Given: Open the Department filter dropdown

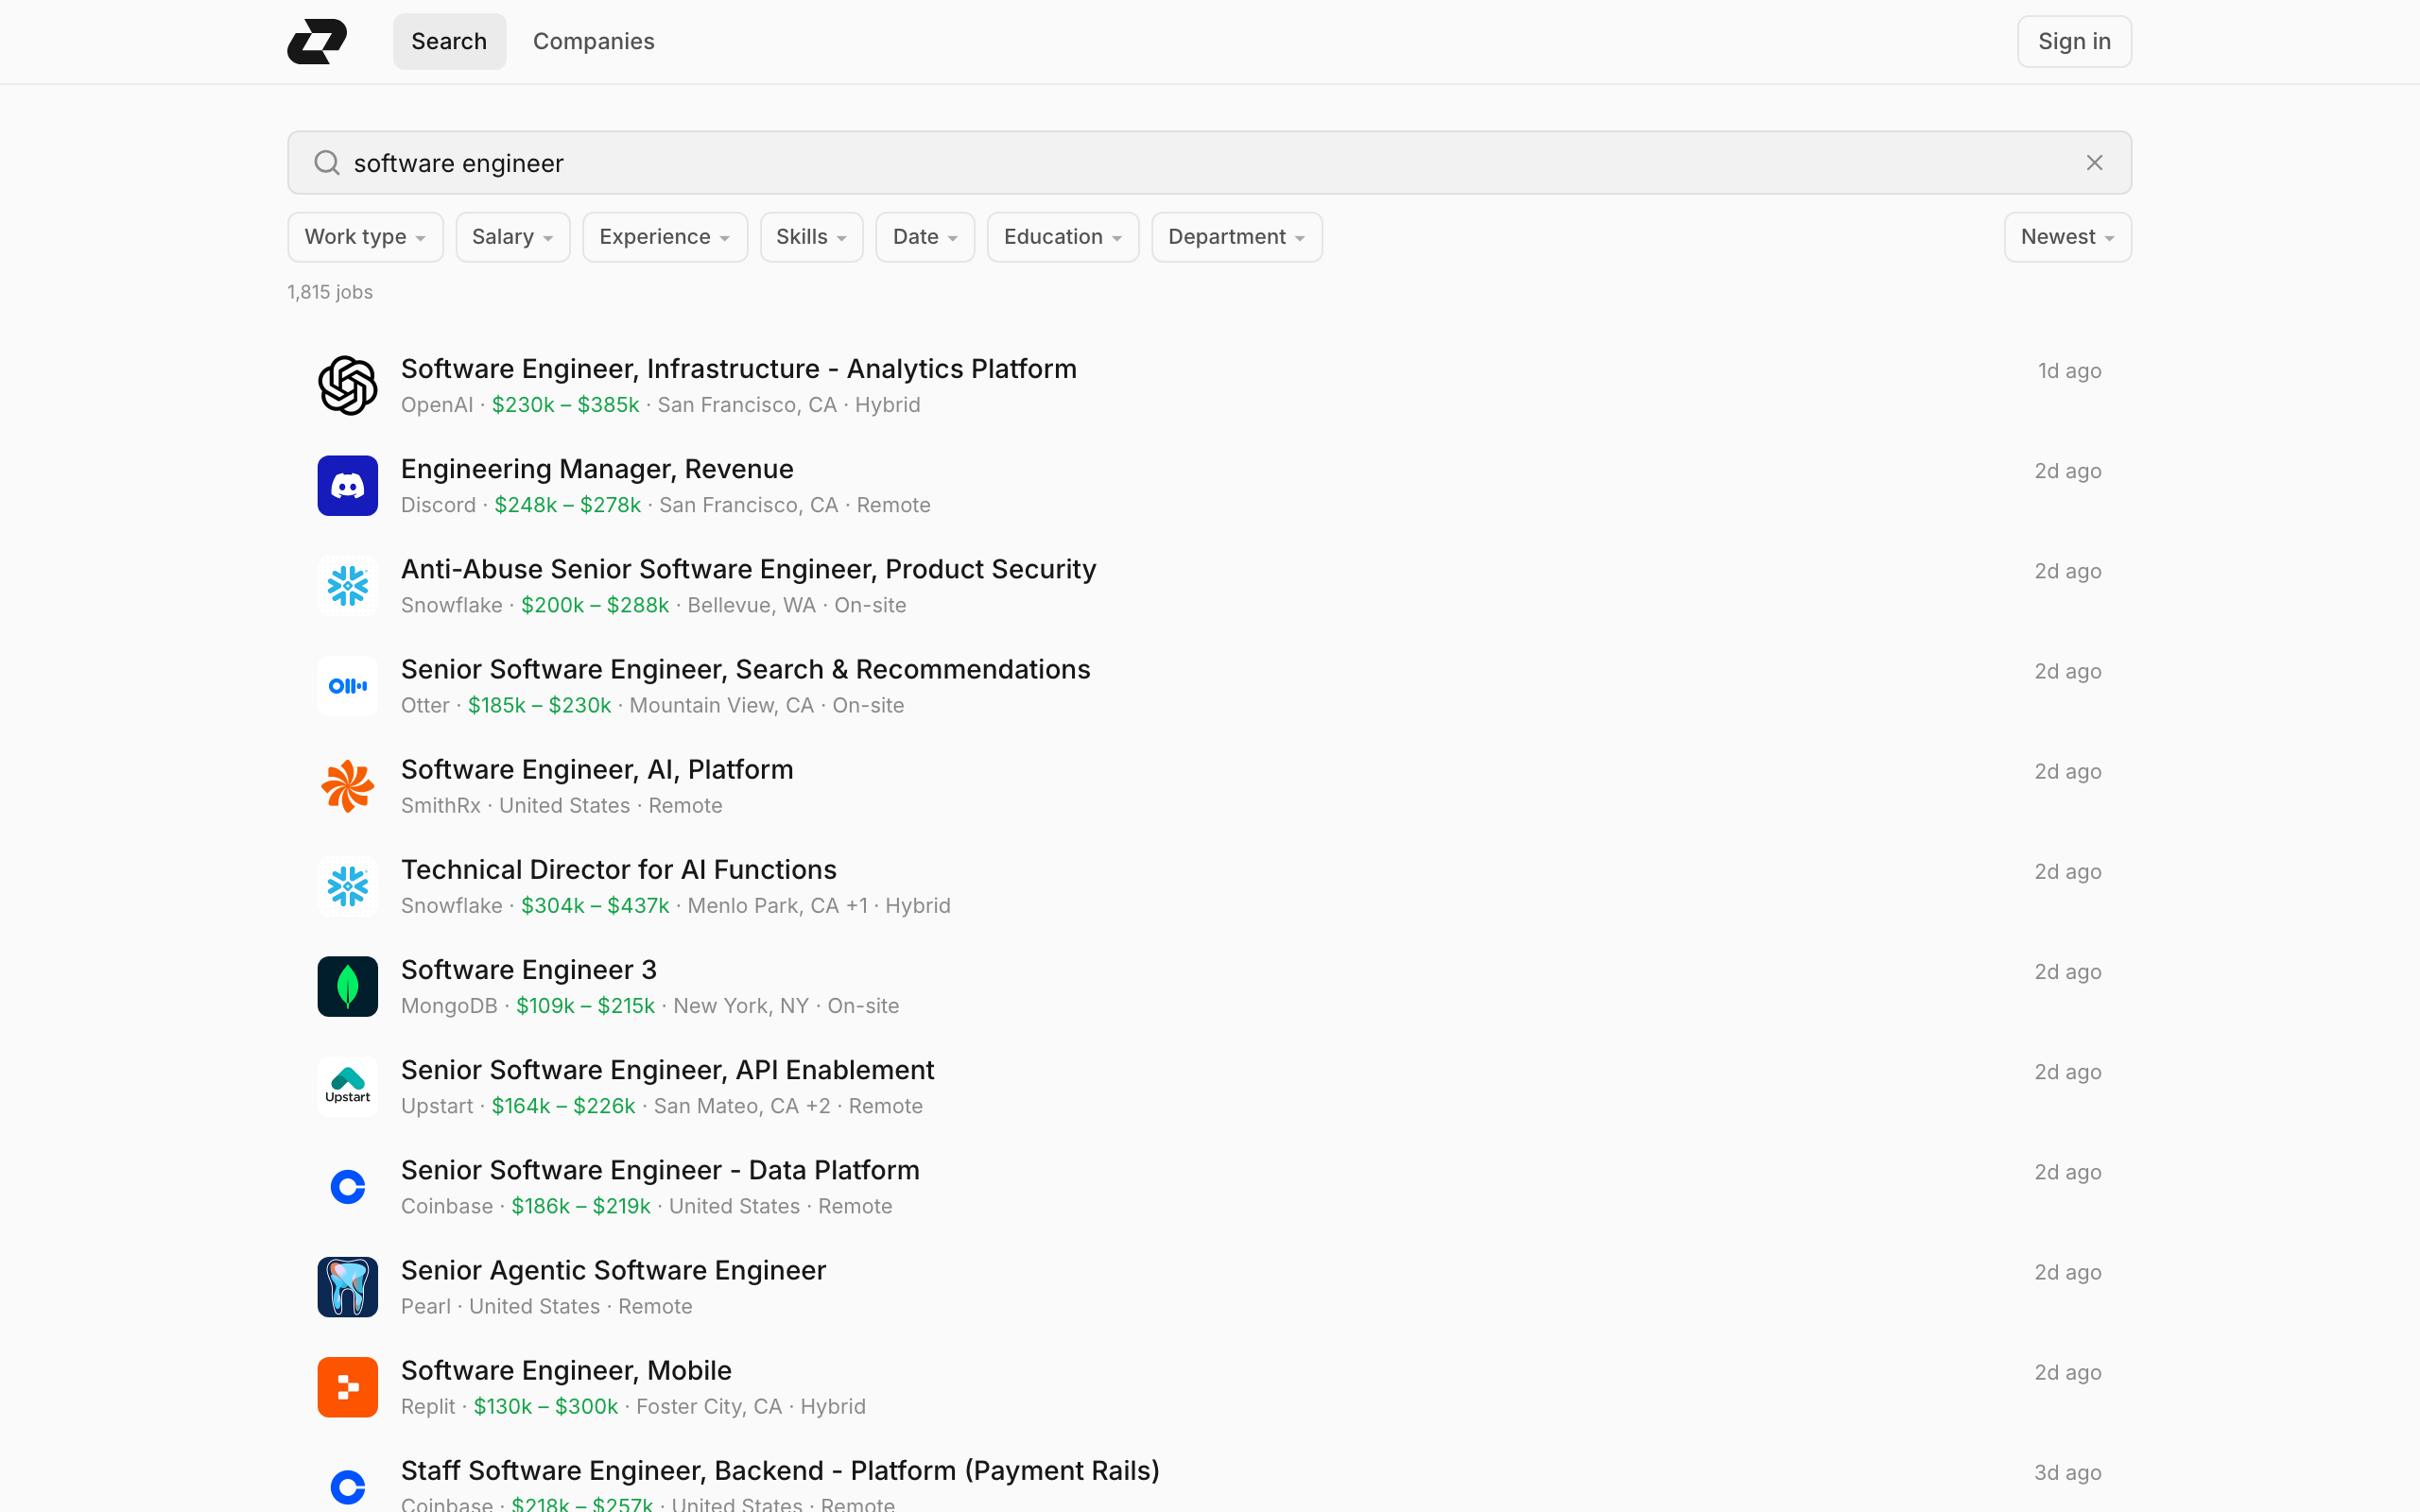Looking at the screenshot, I should click(1235, 237).
